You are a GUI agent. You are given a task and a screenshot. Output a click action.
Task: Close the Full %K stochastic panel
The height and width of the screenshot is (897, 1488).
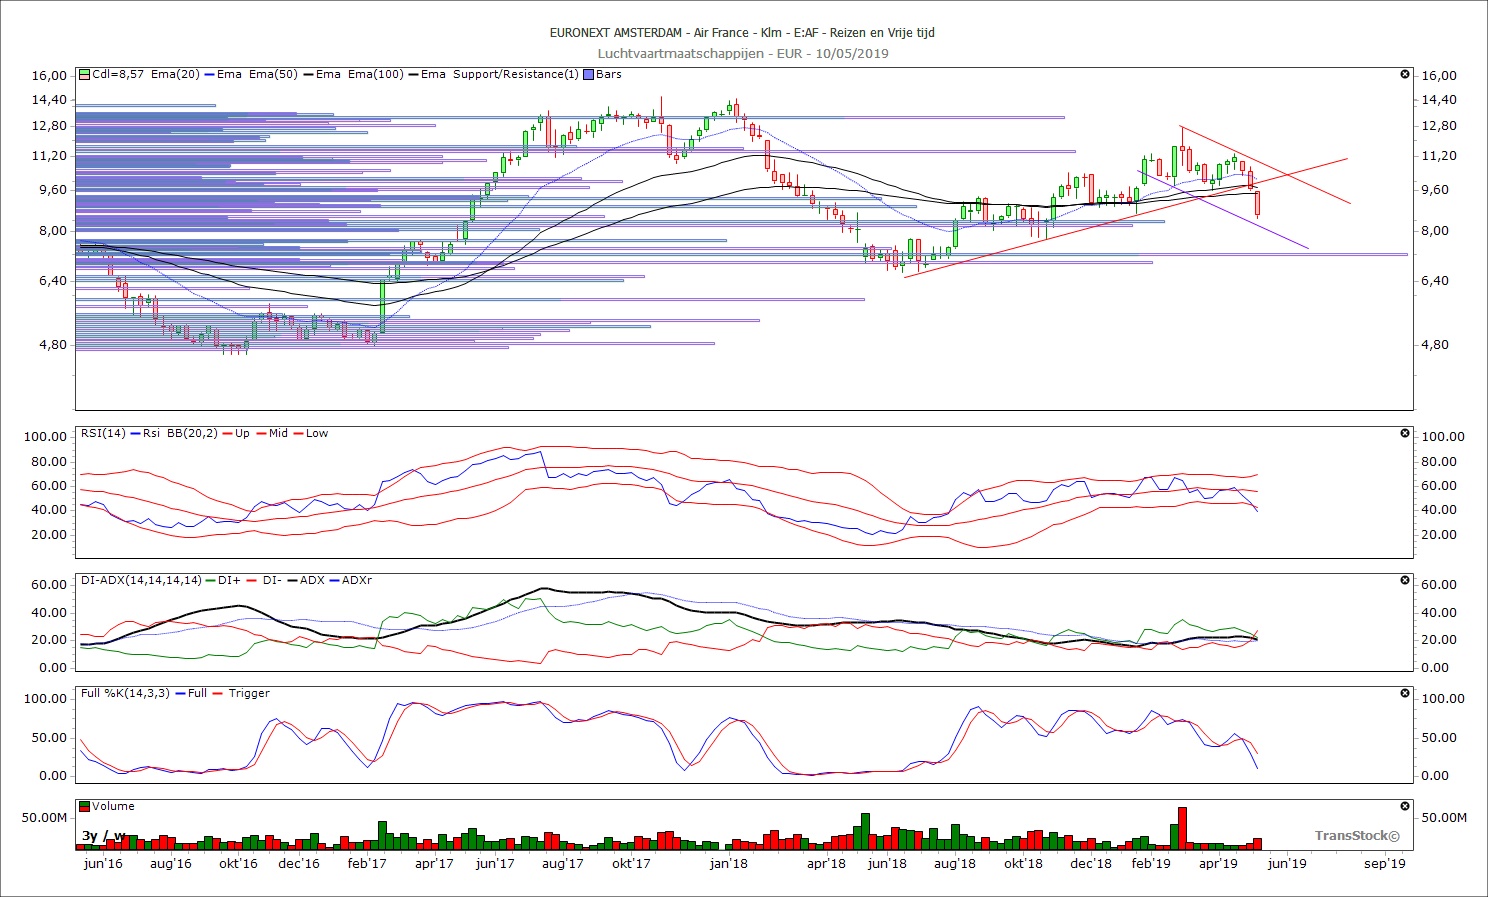point(1404,693)
